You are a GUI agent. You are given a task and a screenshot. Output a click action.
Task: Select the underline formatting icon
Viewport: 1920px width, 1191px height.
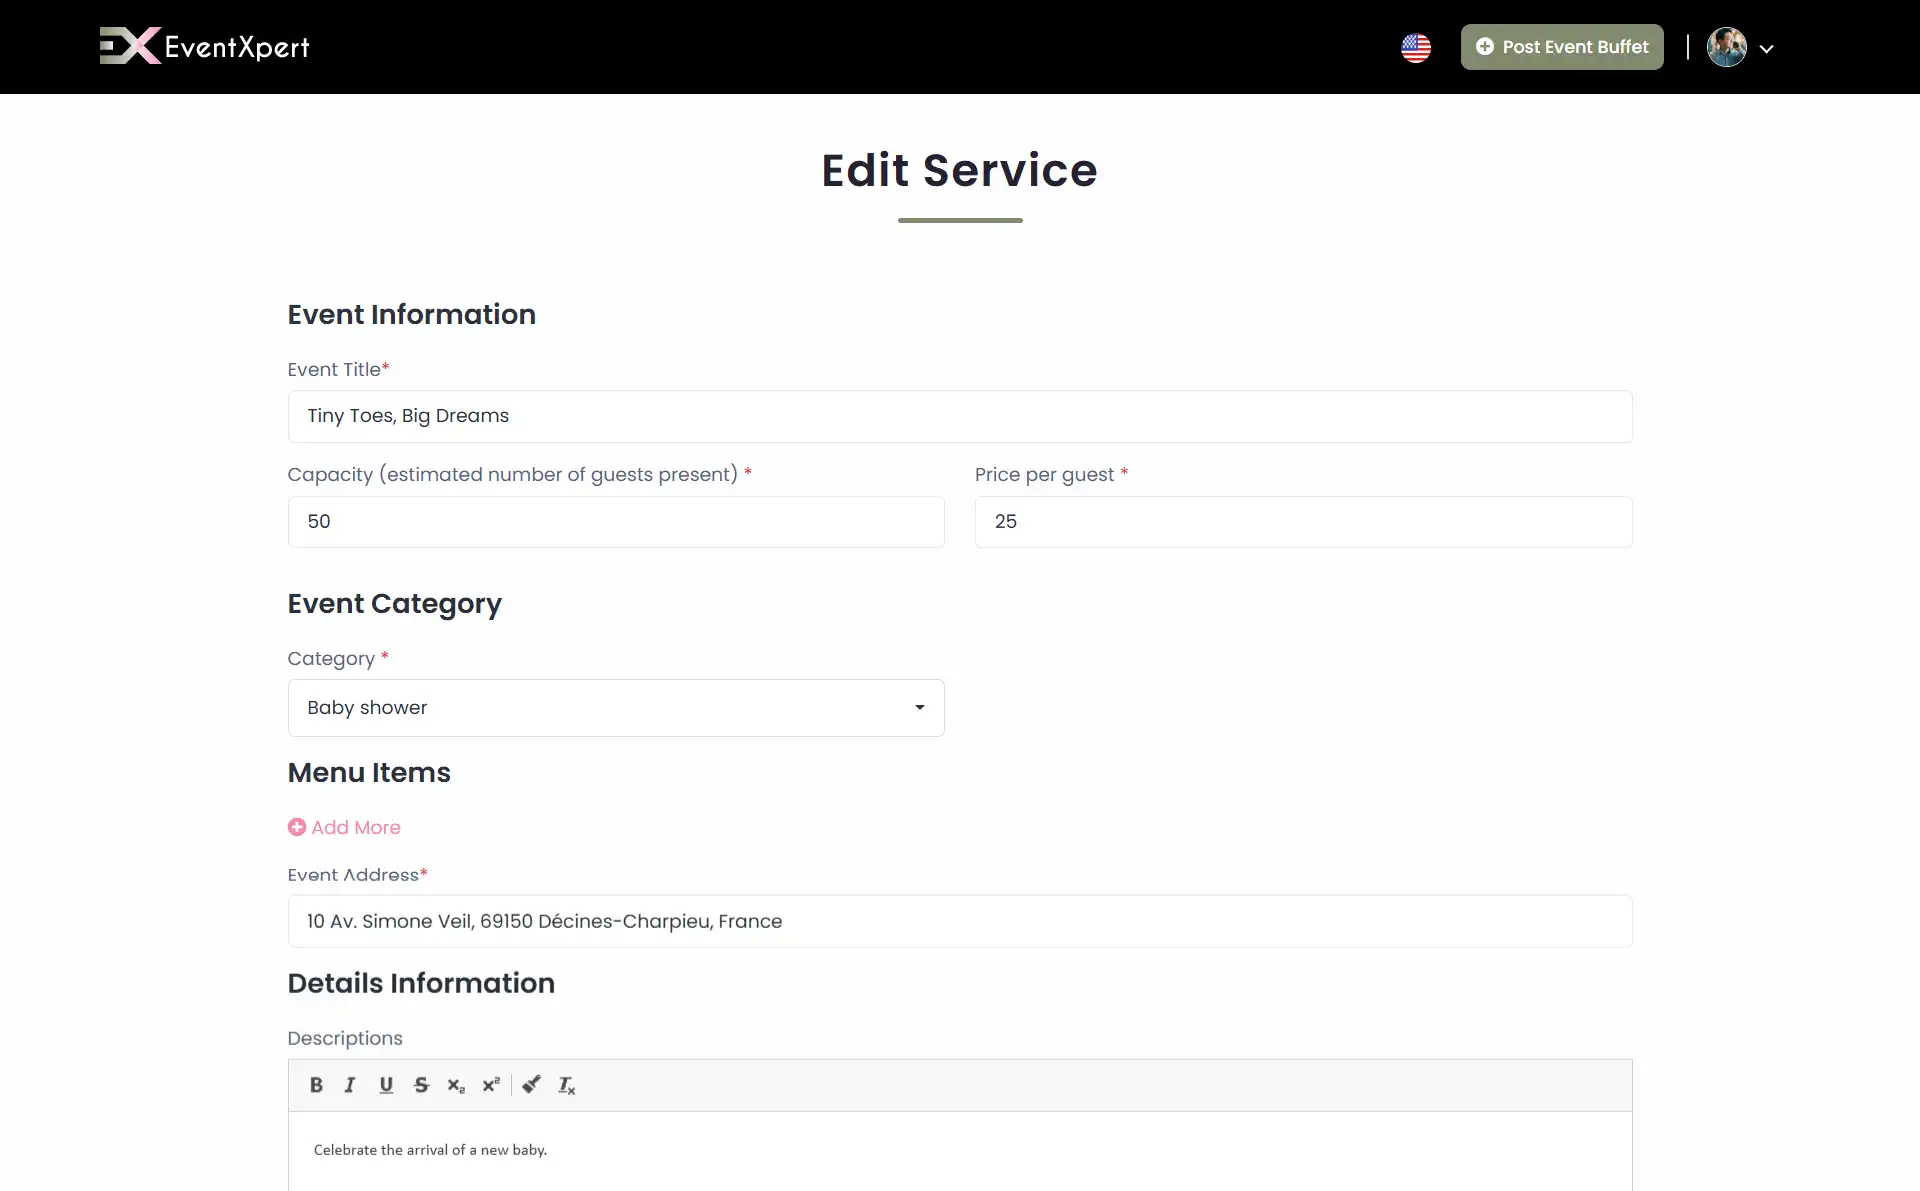point(386,1085)
